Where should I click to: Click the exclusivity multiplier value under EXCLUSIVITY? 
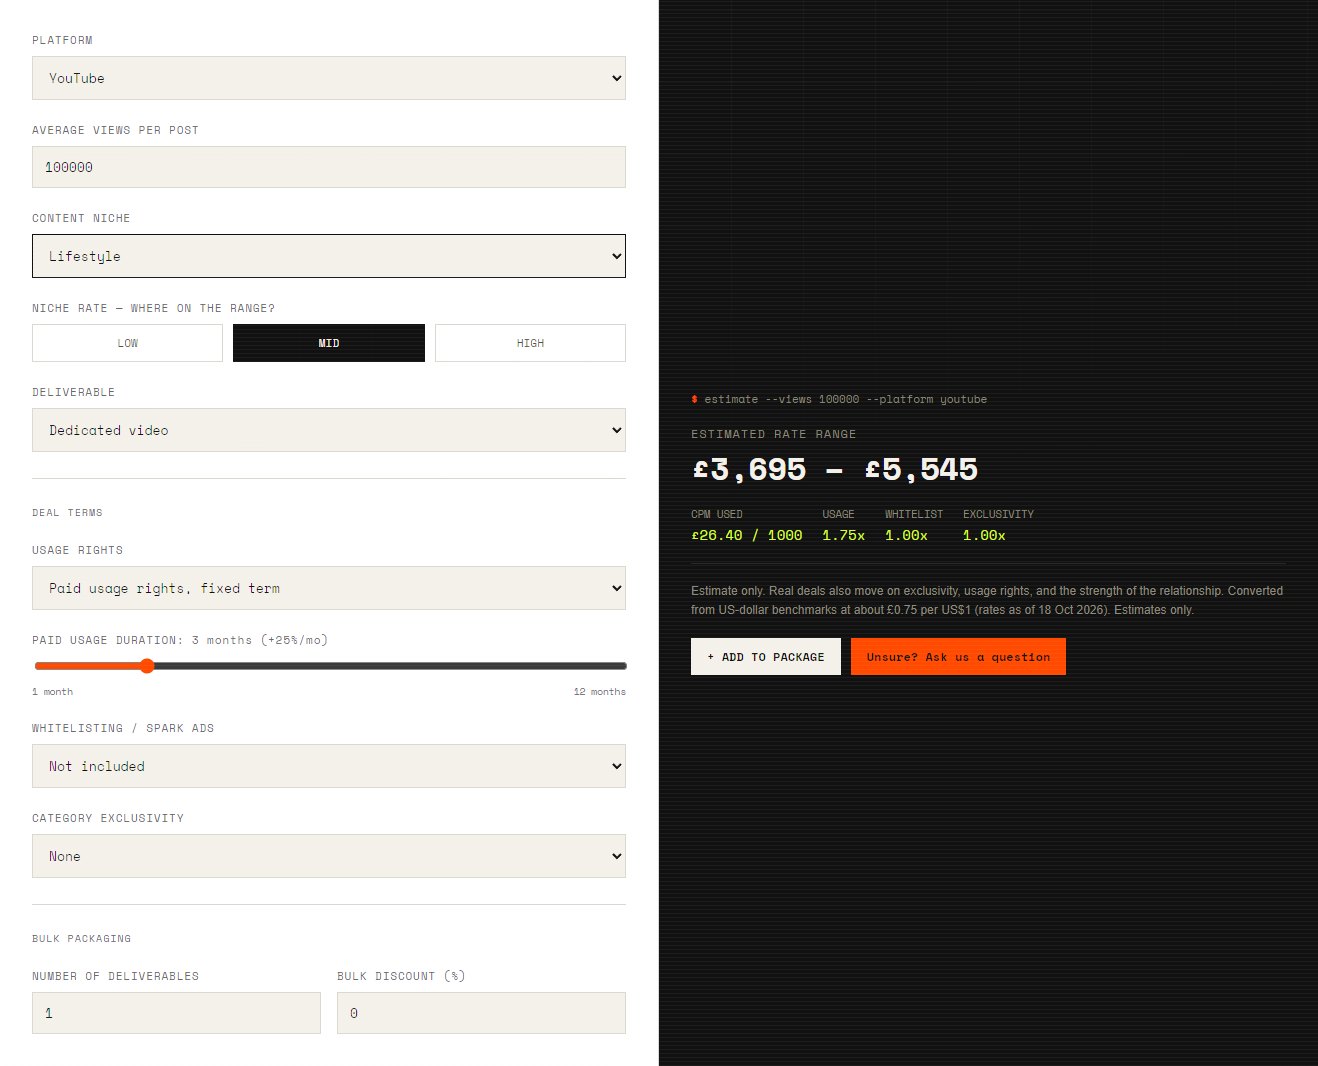tap(984, 536)
